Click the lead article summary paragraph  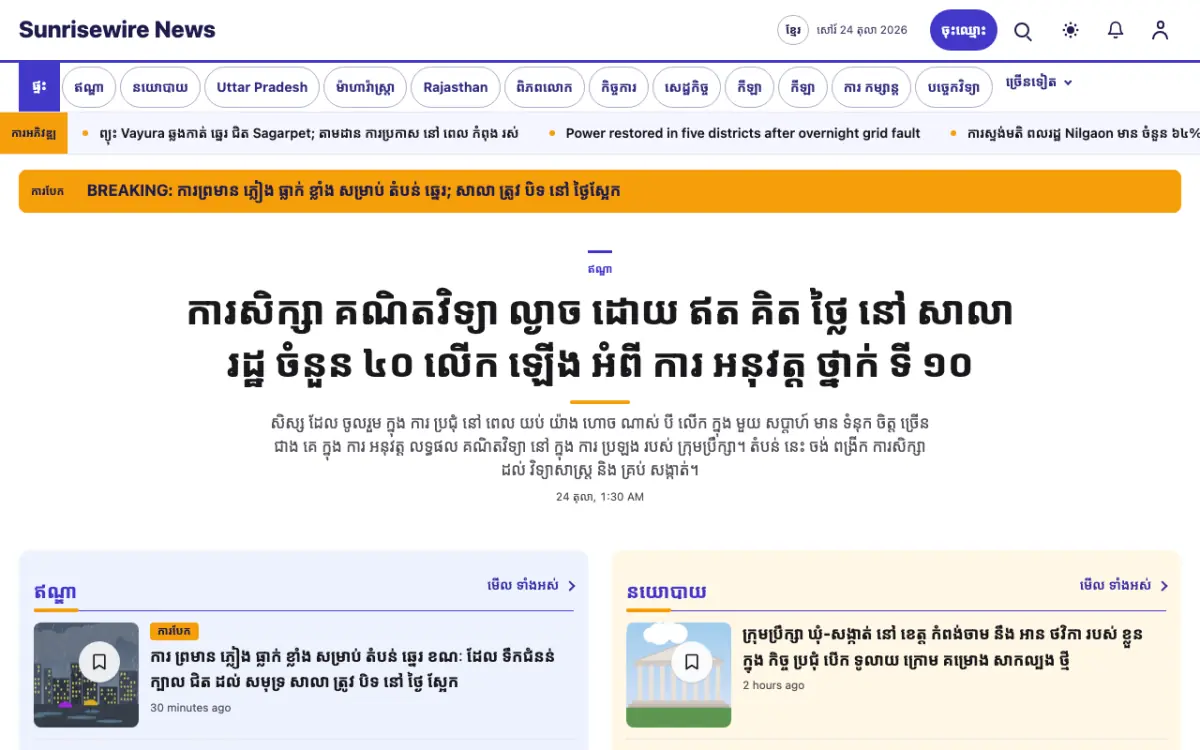600,446
